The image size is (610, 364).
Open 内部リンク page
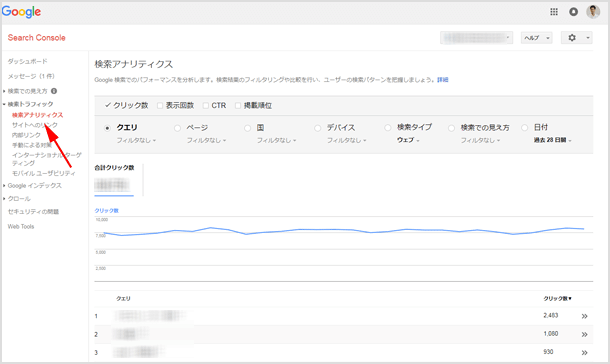(x=26, y=135)
